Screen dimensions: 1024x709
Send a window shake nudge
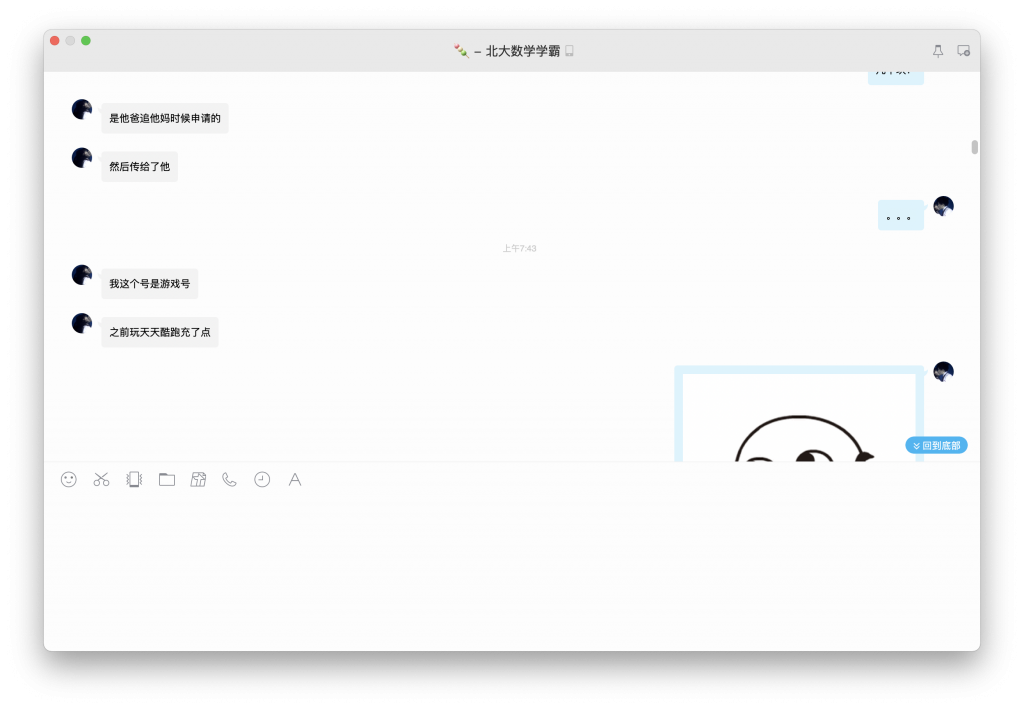click(x=133, y=480)
